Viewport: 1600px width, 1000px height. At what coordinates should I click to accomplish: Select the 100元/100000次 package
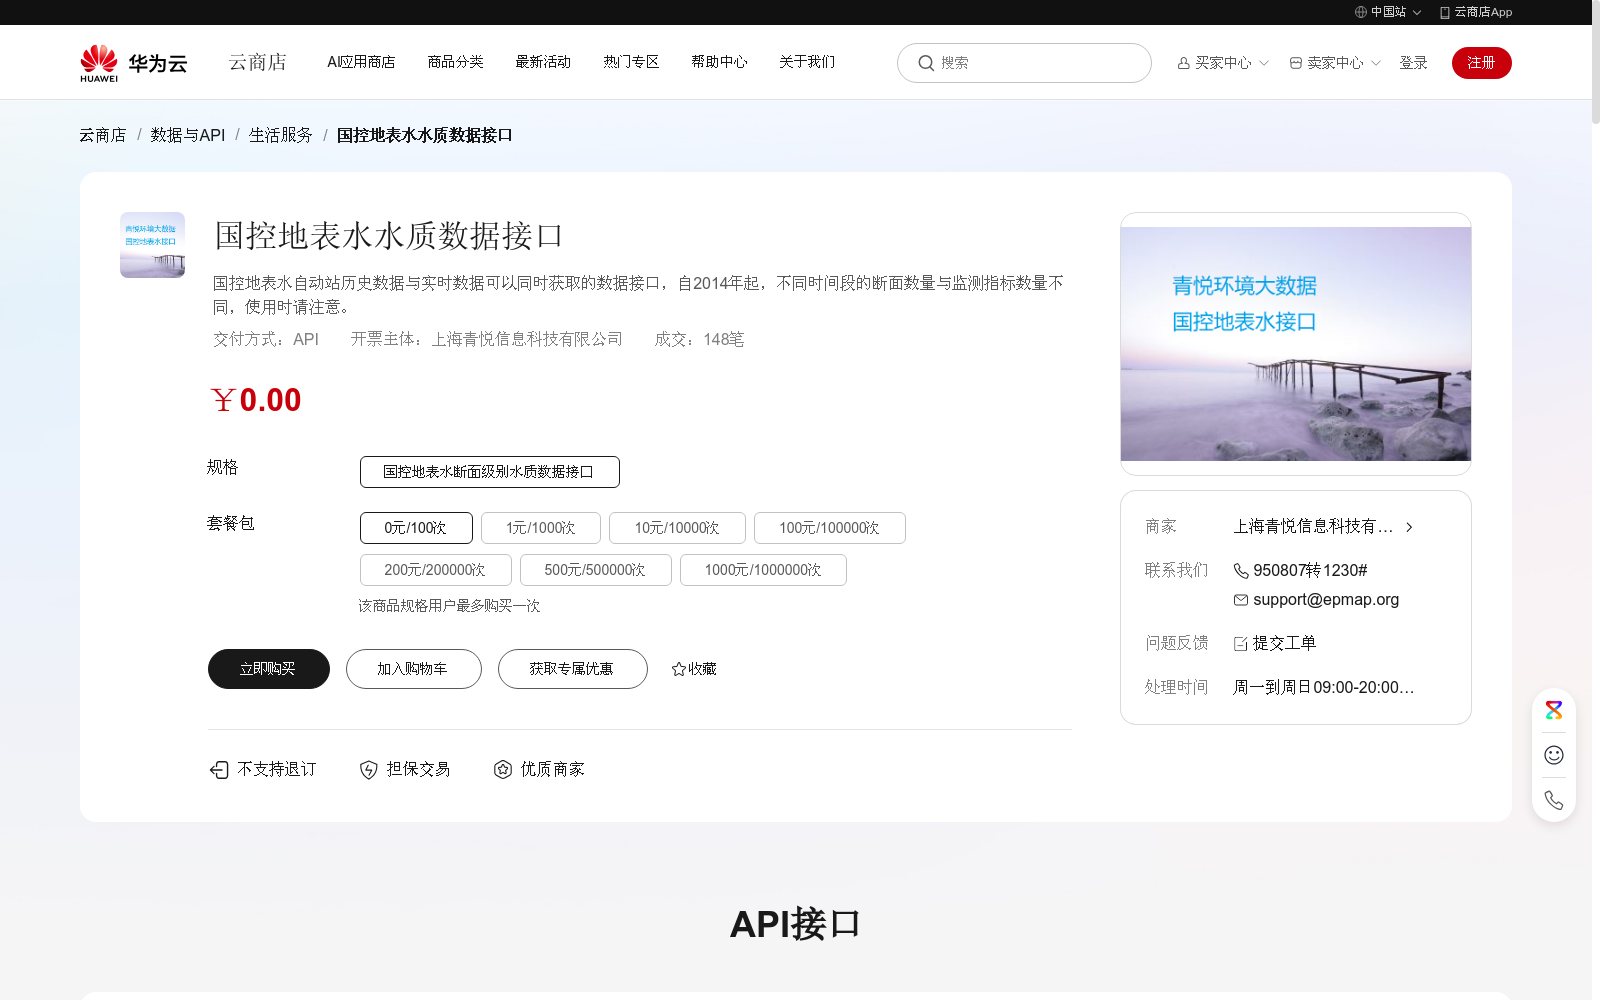click(x=830, y=528)
